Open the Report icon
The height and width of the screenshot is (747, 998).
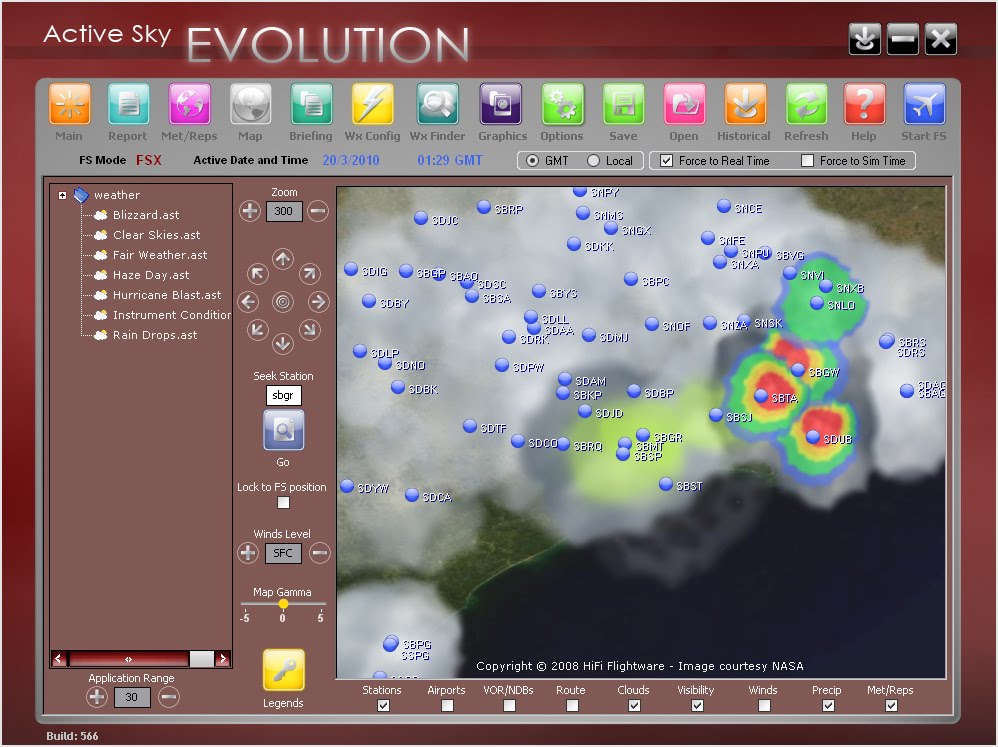[x=129, y=104]
